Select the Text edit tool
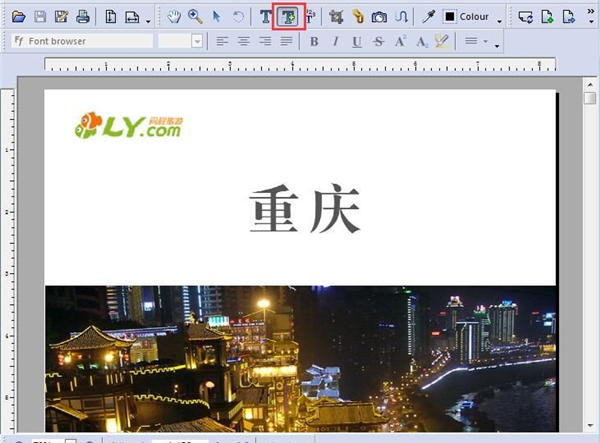600x443 pixels. (x=266, y=17)
